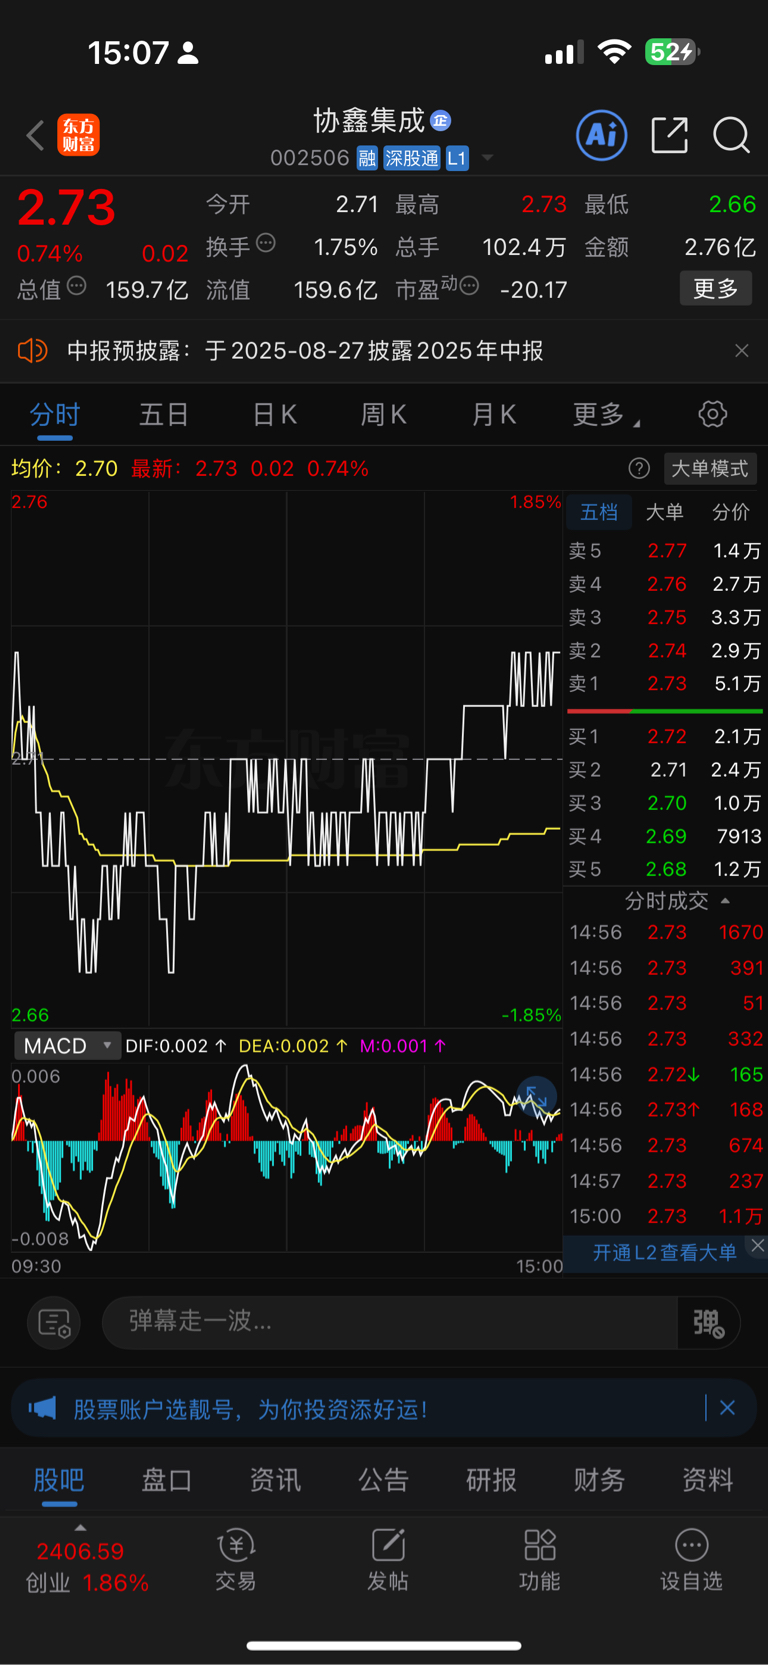This screenshot has height=1665, width=768.
Task: Tap the info icon next to 市盈动
Action: coord(469,286)
